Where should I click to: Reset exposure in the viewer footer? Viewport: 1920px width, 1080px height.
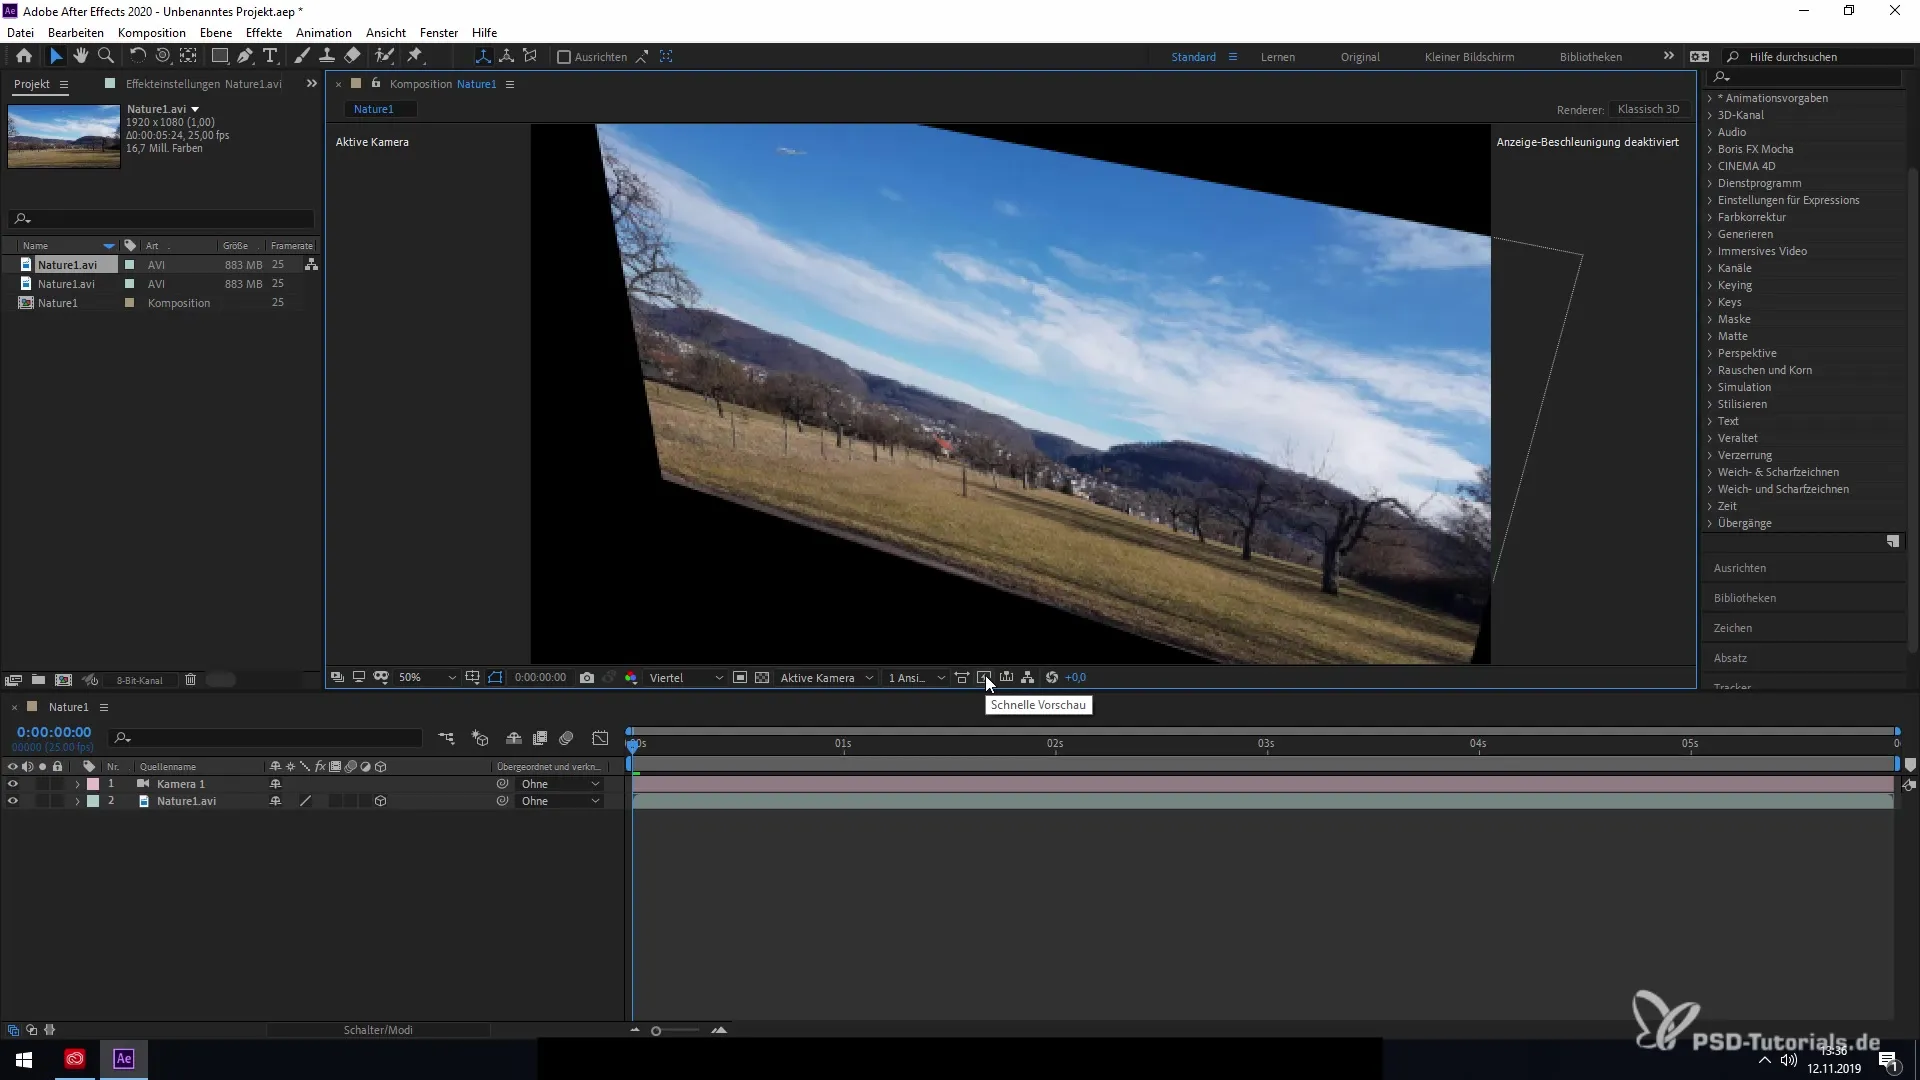coord(1052,678)
